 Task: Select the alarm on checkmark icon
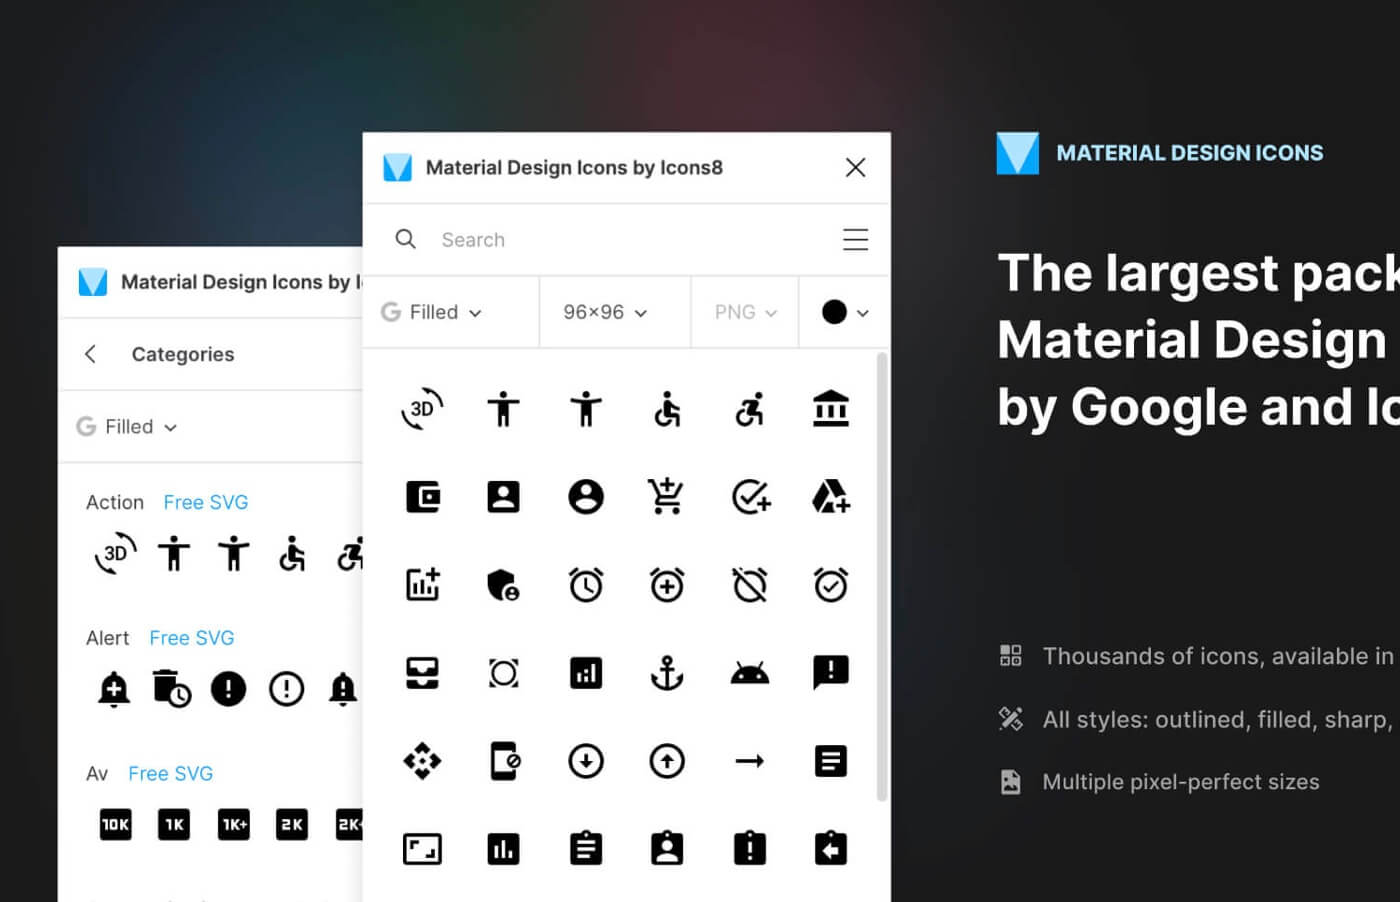(831, 585)
